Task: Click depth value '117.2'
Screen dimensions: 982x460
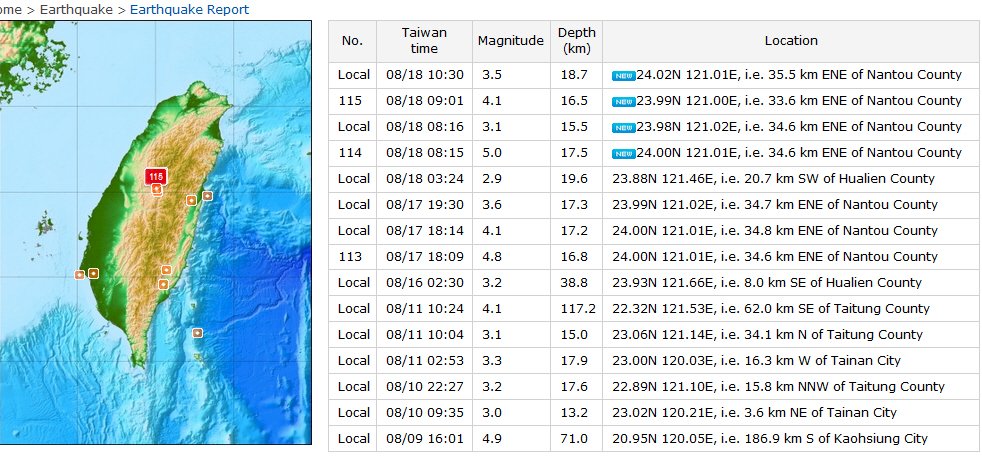Action: pyautogui.click(x=577, y=309)
